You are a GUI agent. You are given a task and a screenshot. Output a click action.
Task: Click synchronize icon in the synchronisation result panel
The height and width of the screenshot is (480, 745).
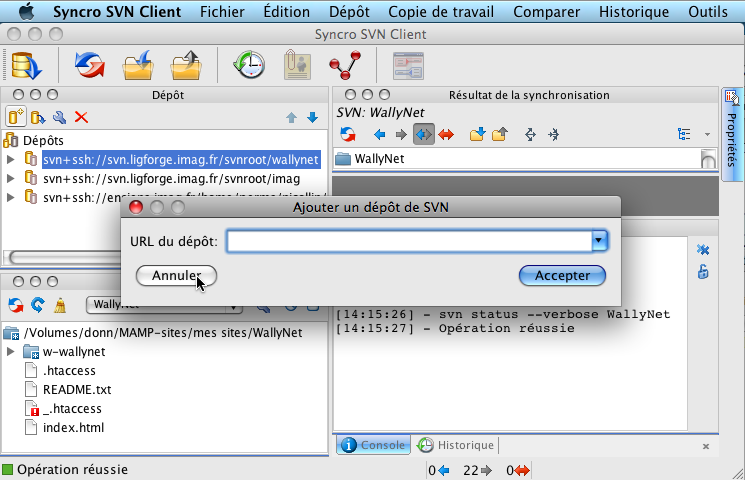[x=348, y=135]
